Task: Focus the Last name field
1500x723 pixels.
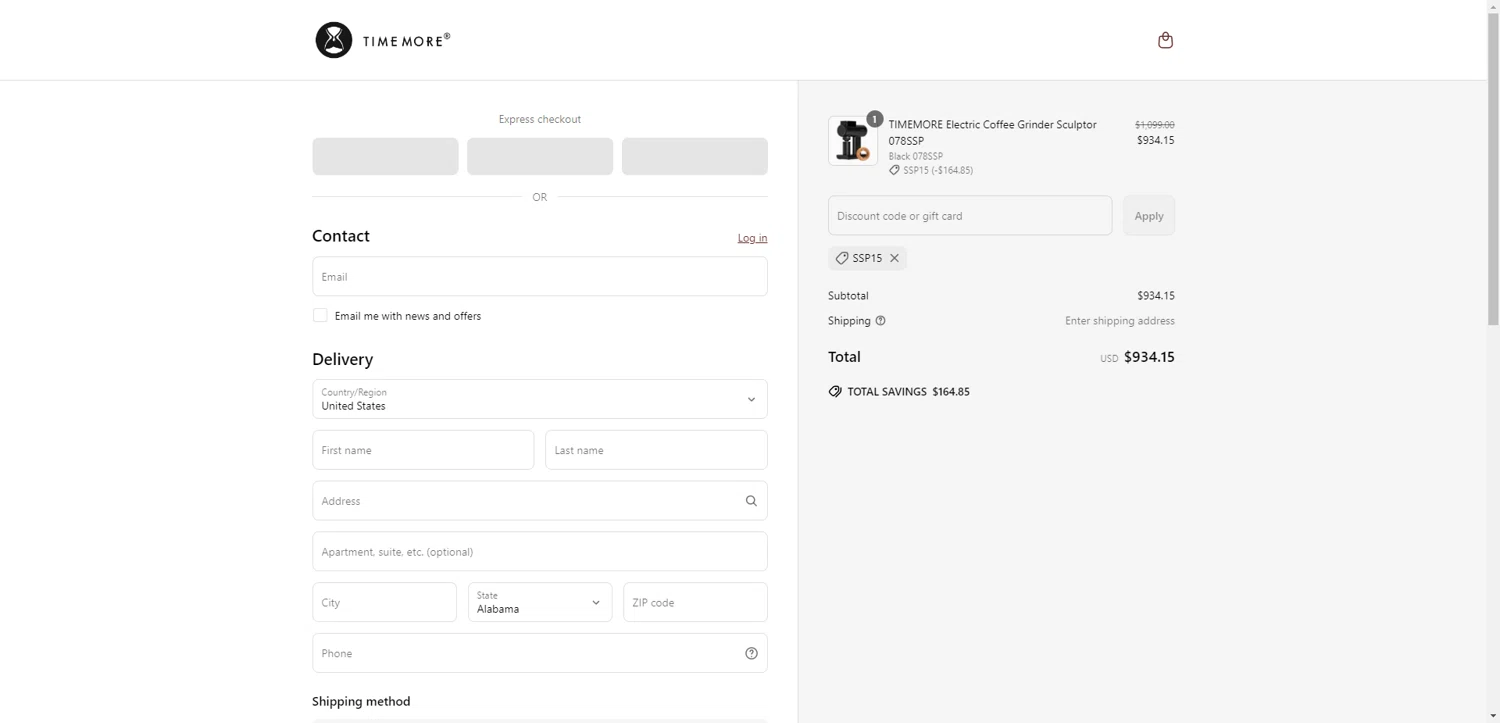Action: coord(656,450)
